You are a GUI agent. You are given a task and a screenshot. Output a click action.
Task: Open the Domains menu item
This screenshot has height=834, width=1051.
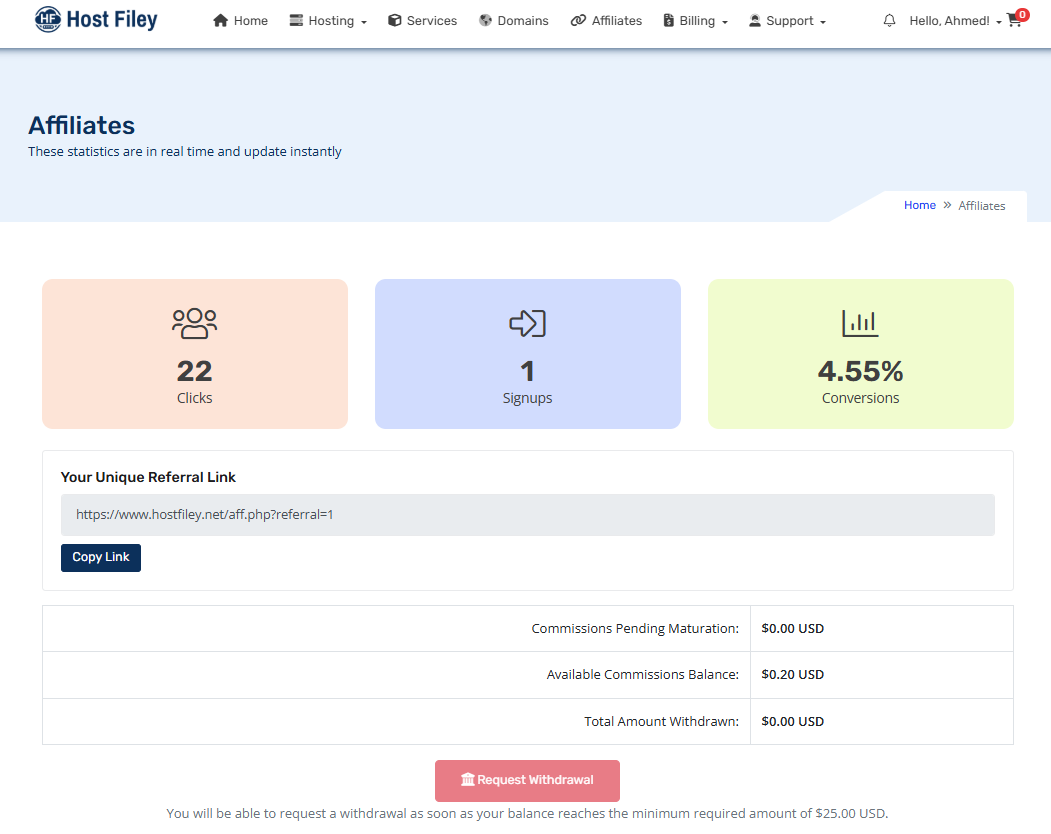[523, 21]
